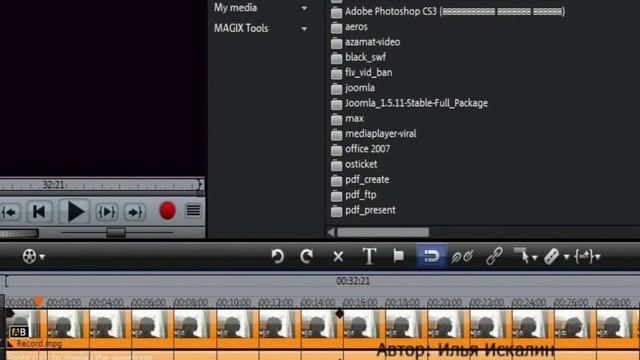Open the cut options dropdown arrow

point(566,258)
